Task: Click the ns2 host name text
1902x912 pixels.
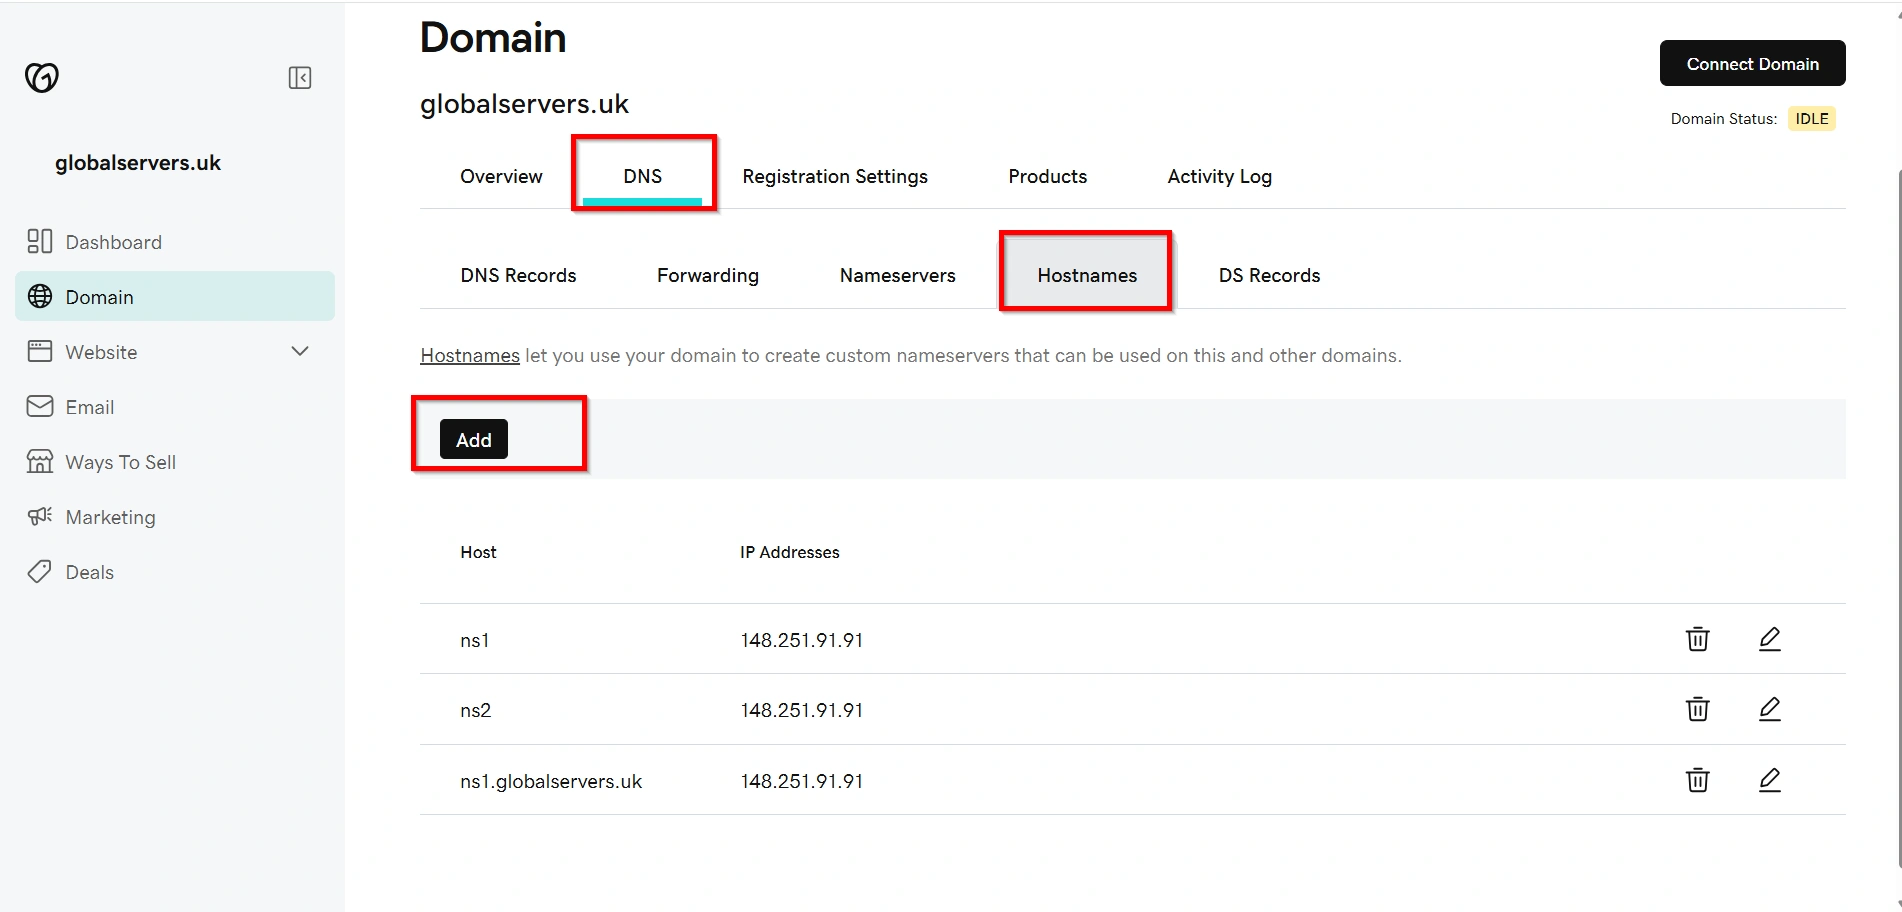Action: (476, 710)
